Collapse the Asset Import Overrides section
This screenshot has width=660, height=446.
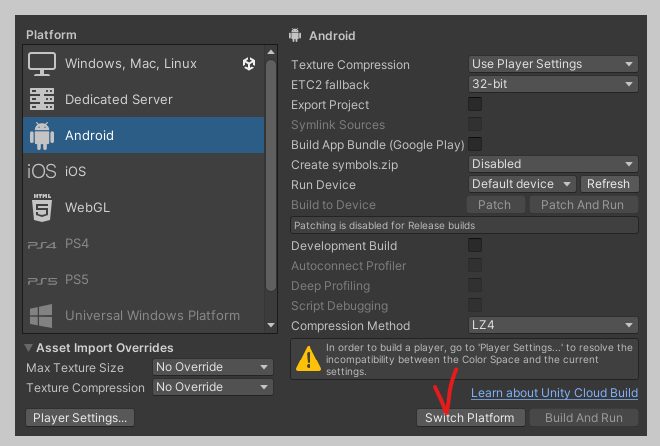(x=29, y=348)
